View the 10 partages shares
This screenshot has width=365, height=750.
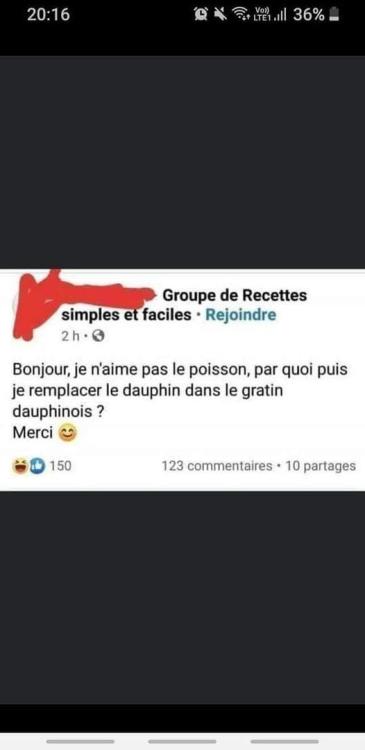coord(321,465)
